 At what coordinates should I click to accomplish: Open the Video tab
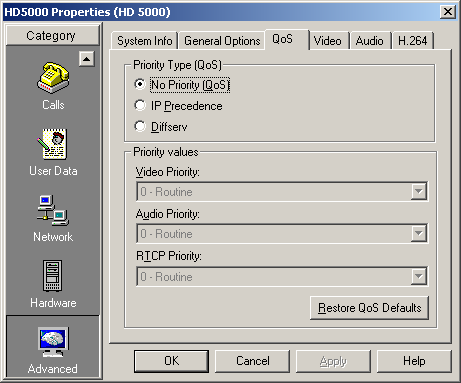pyautogui.click(x=328, y=41)
